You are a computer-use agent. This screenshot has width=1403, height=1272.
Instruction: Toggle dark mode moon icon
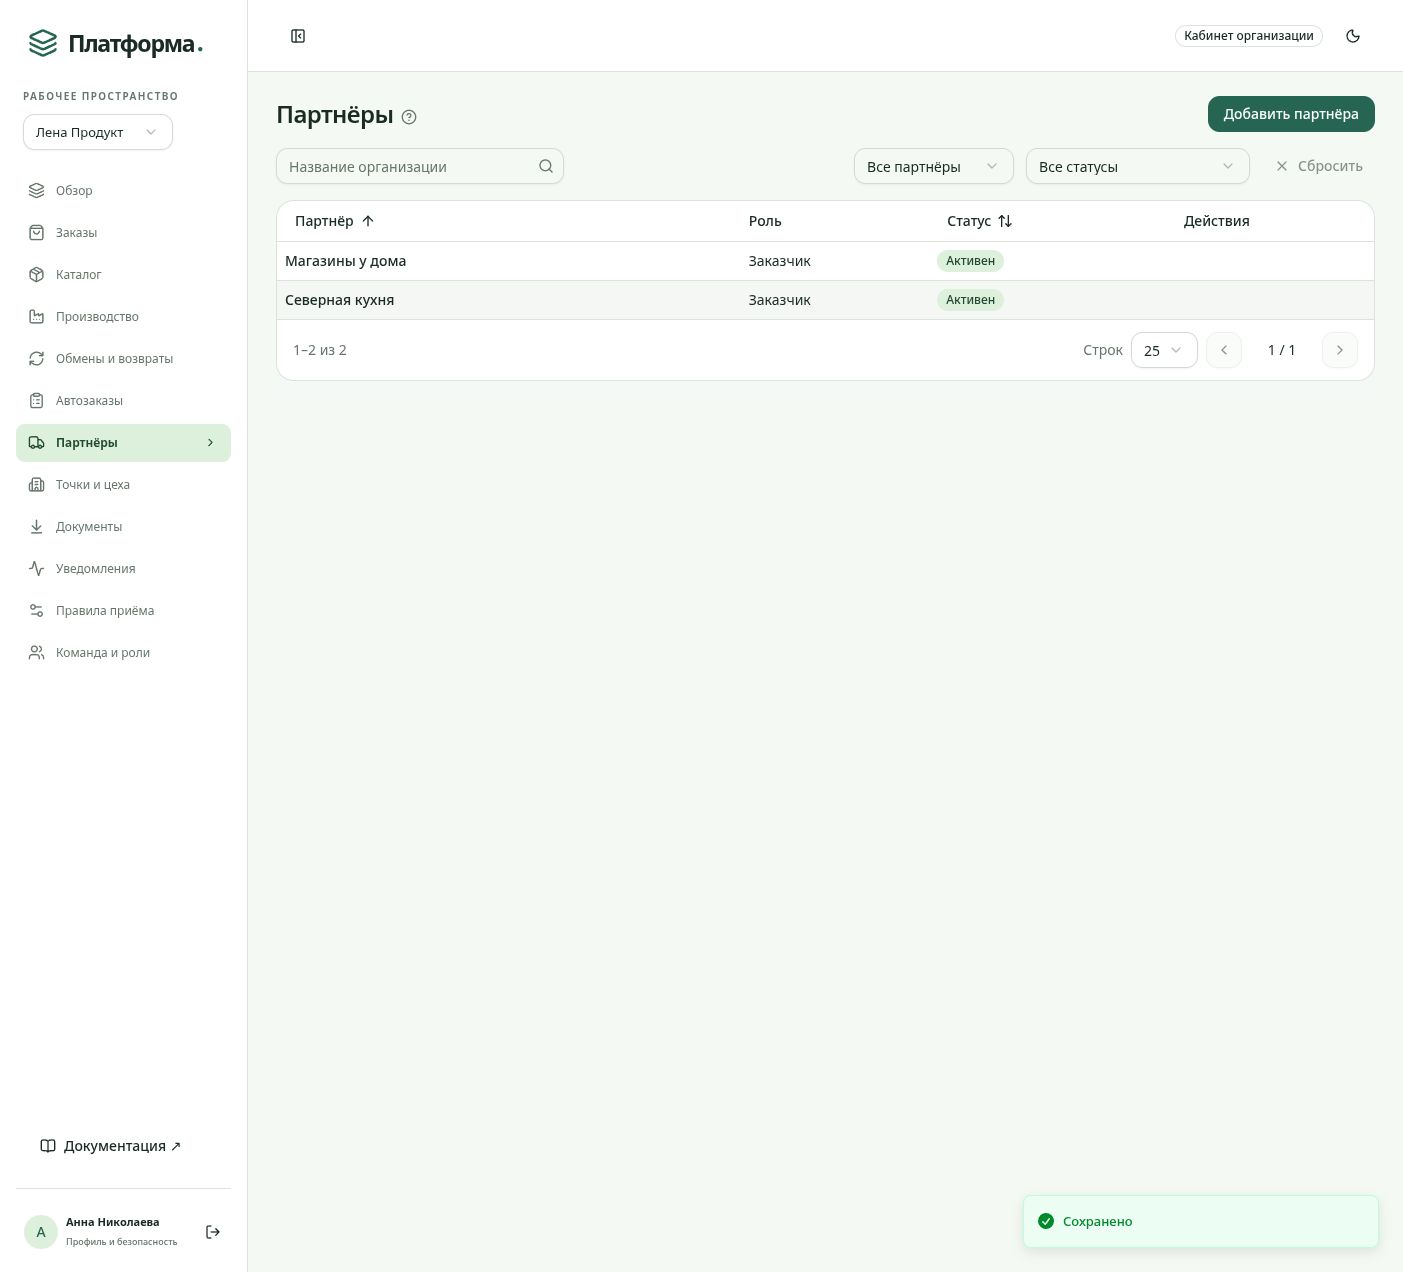1353,36
